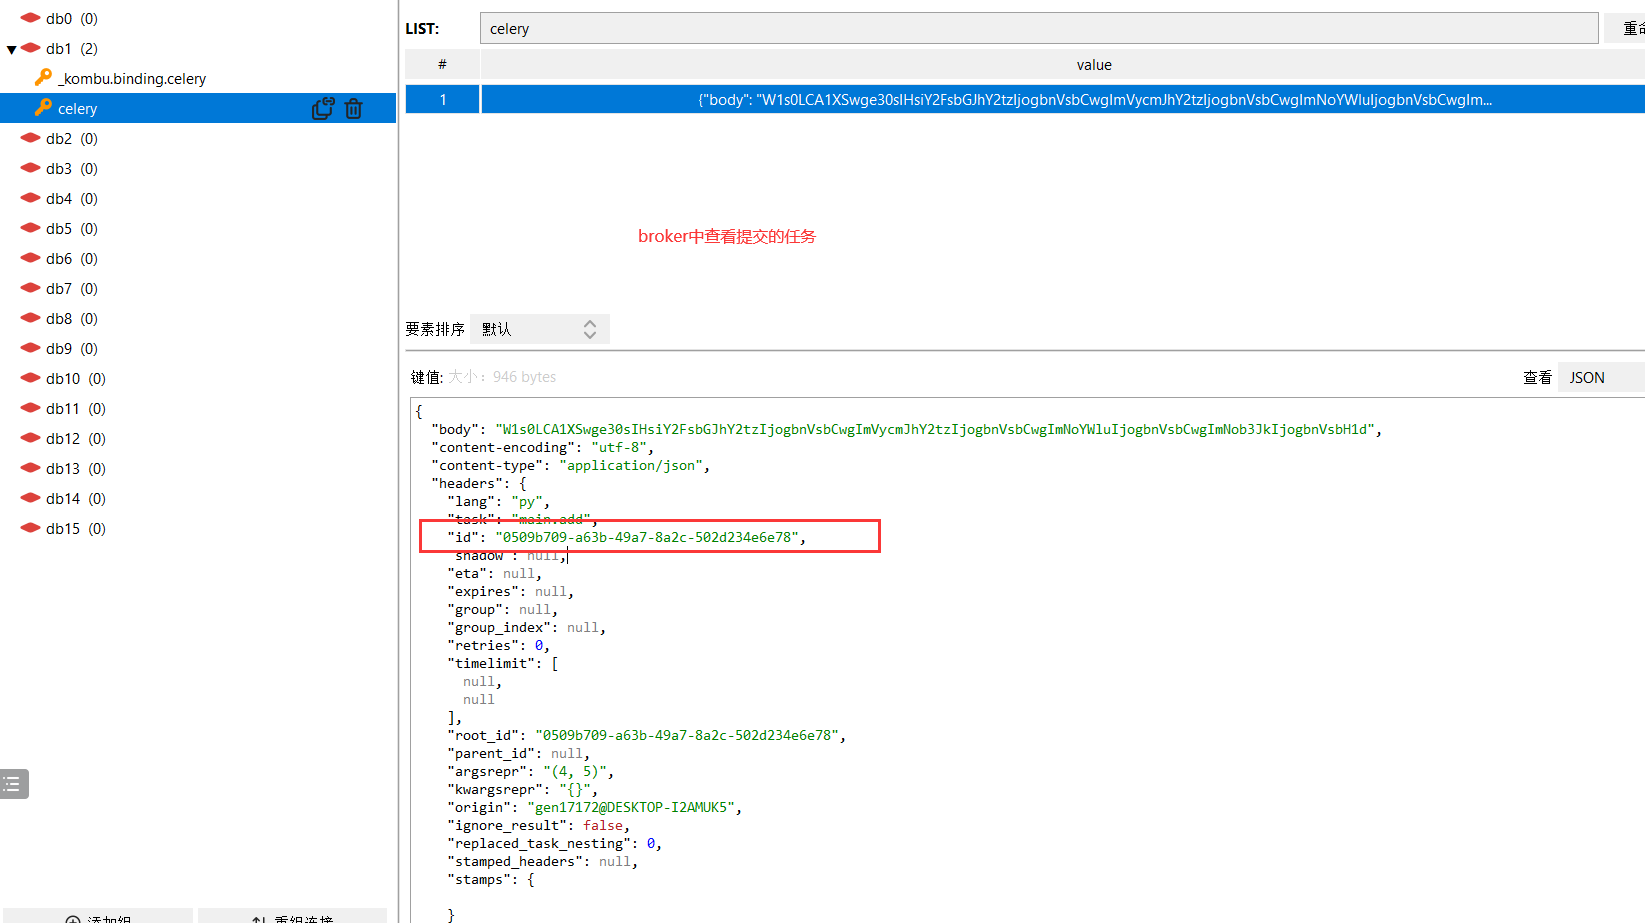Viewport: 1645px width, 923px height.
Task: Click the db15 database icon
Action: pyautogui.click(x=30, y=528)
